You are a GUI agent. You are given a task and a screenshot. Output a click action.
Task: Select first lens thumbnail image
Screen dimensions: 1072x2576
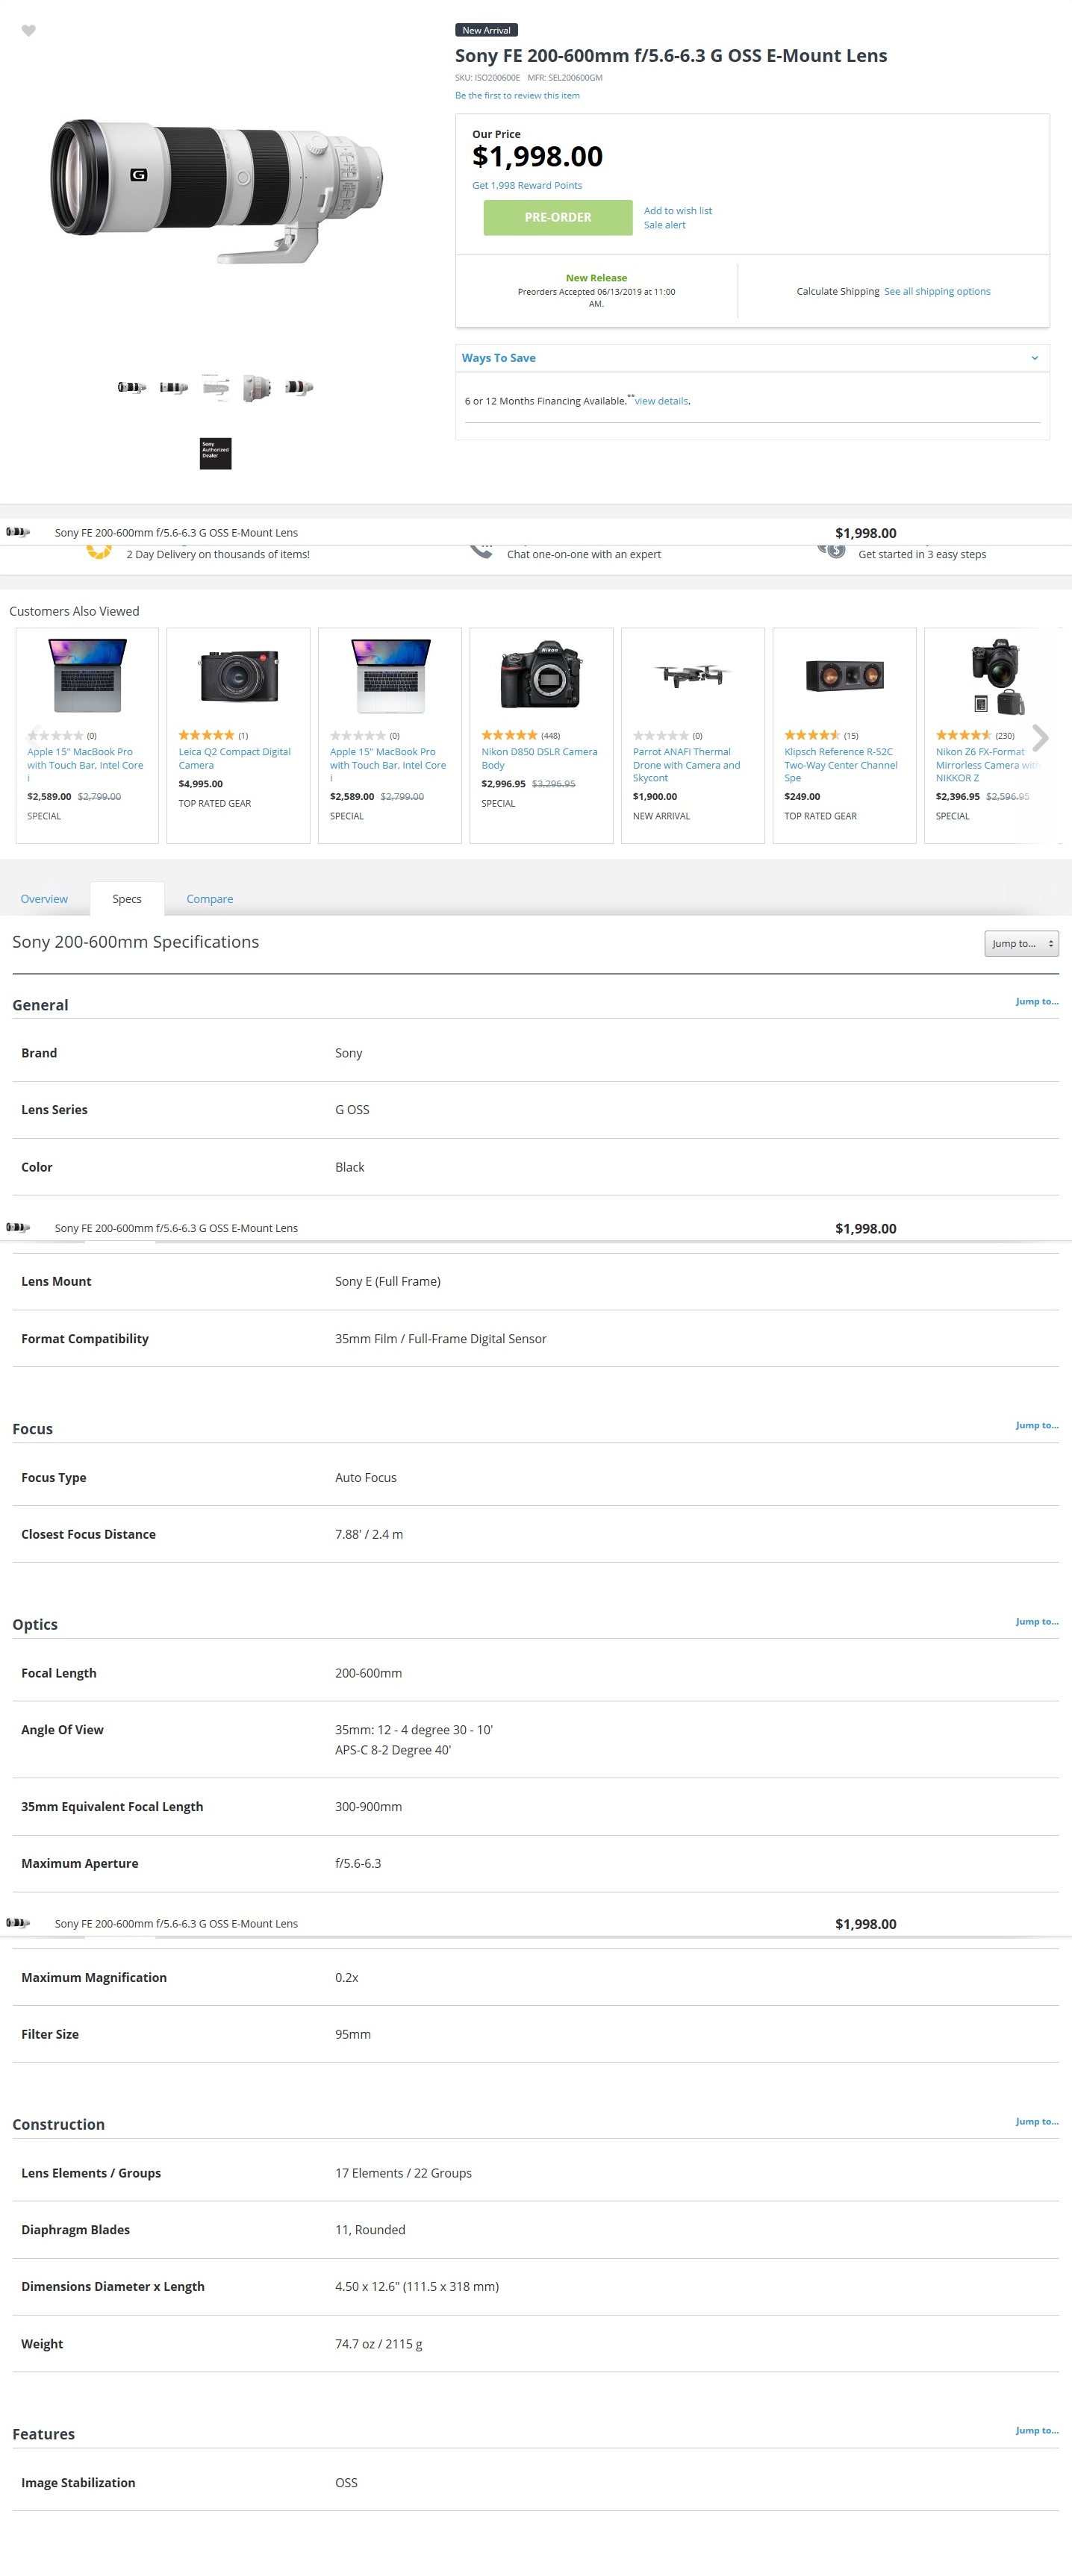131,387
